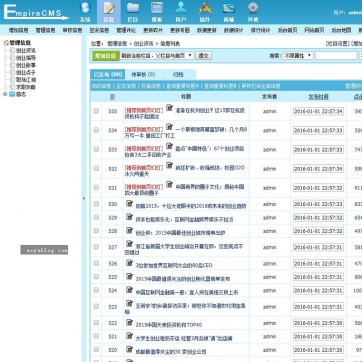Viewport: 362px width, 362px height.
Task: Click edit icon for article ID 529
Action: [x=129, y=217]
